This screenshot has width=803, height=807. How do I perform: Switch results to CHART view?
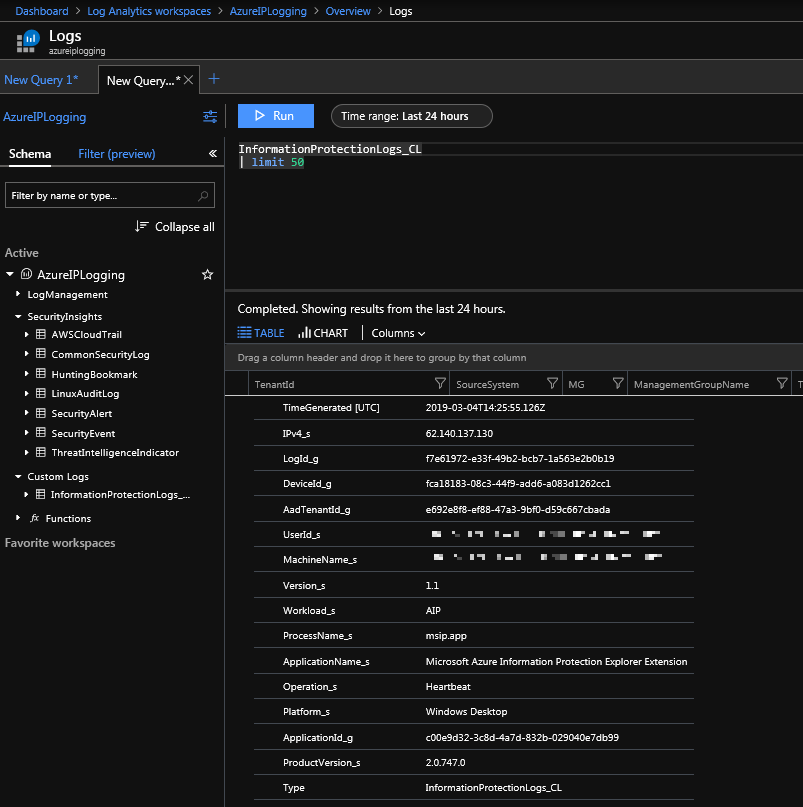(323, 333)
